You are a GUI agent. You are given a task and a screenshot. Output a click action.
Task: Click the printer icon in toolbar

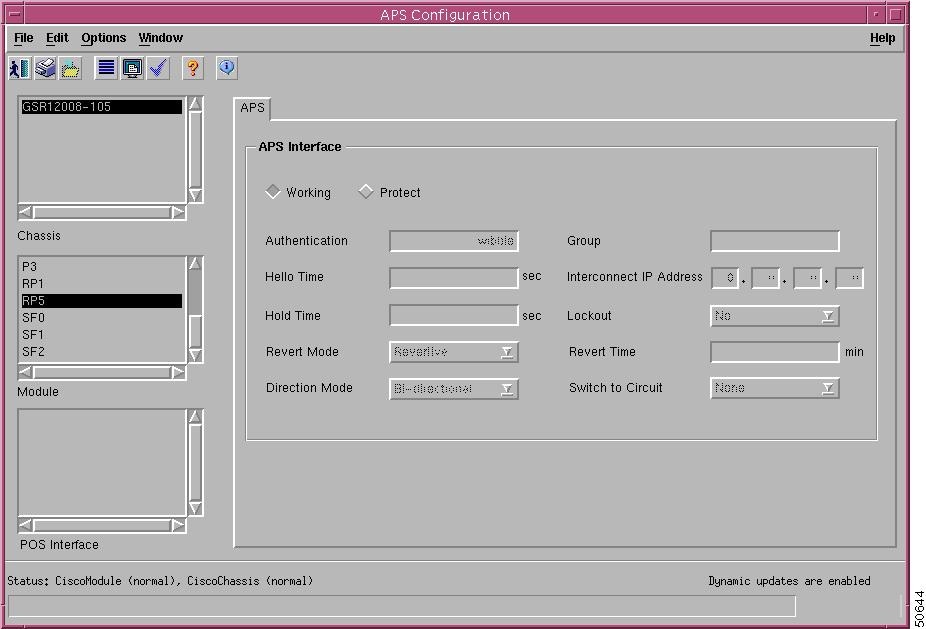[x=45, y=68]
